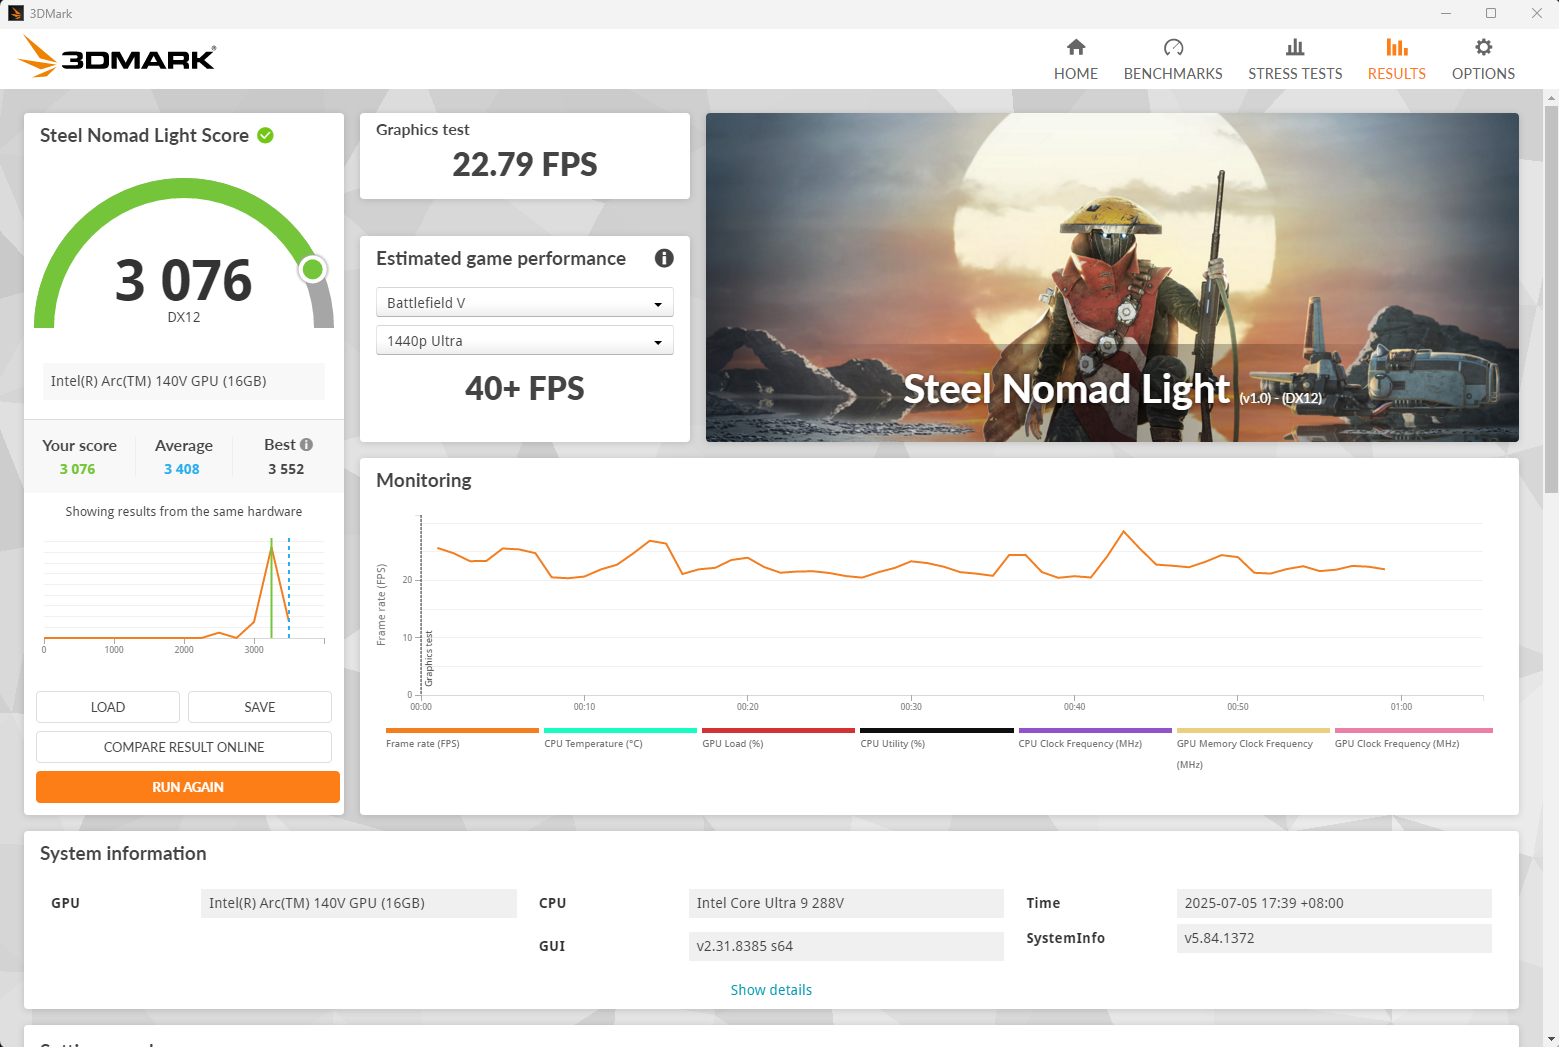Click the scrollbar down arrow

click(1551, 1038)
